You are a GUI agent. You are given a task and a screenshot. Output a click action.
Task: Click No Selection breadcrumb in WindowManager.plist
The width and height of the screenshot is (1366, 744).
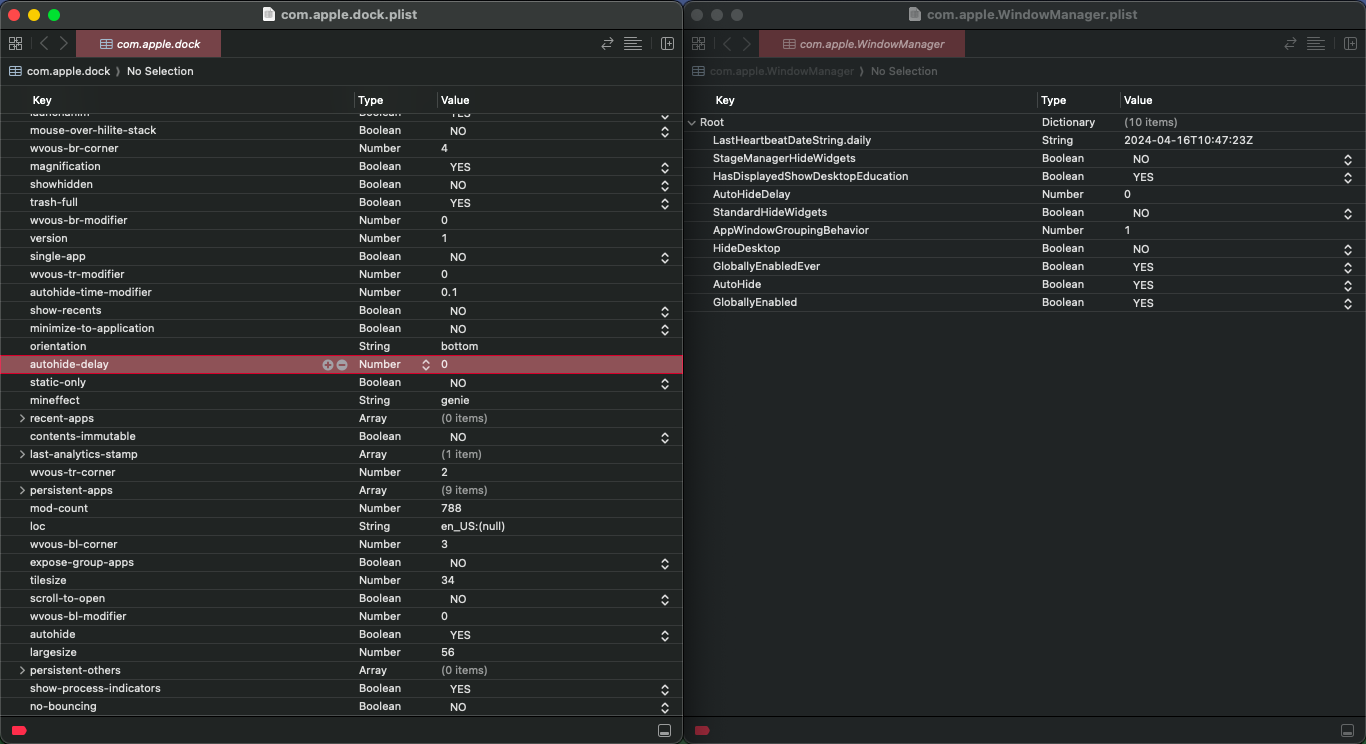904,71
